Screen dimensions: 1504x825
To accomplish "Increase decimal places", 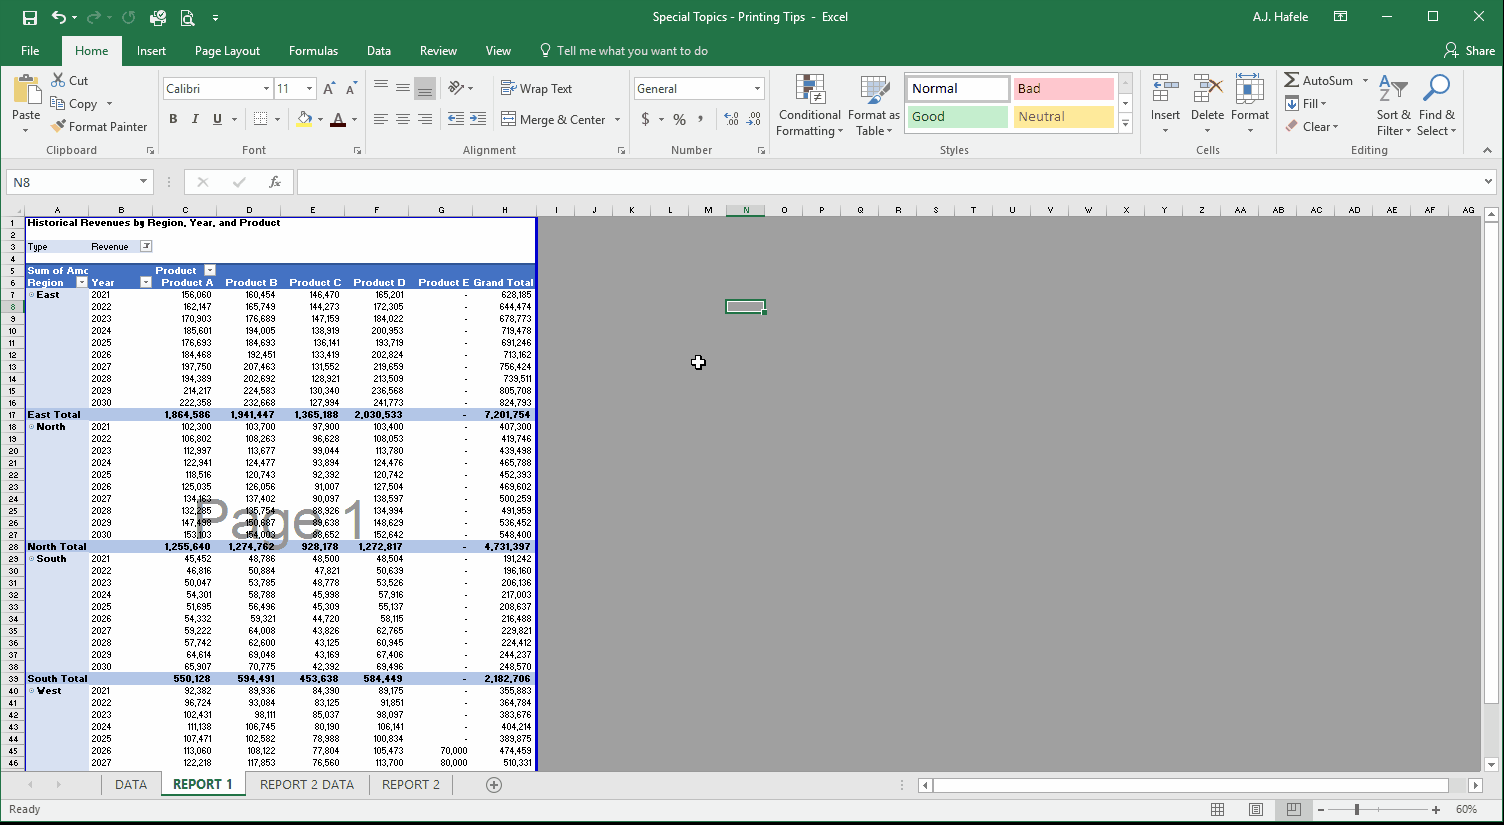I will pyautogui.click(x=731, y=119).
